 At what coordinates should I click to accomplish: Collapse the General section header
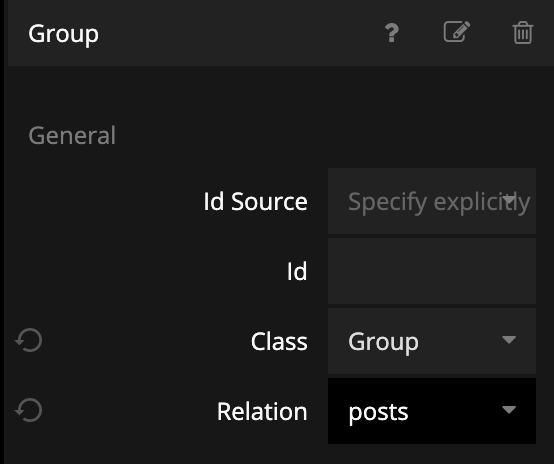[72, 135]
